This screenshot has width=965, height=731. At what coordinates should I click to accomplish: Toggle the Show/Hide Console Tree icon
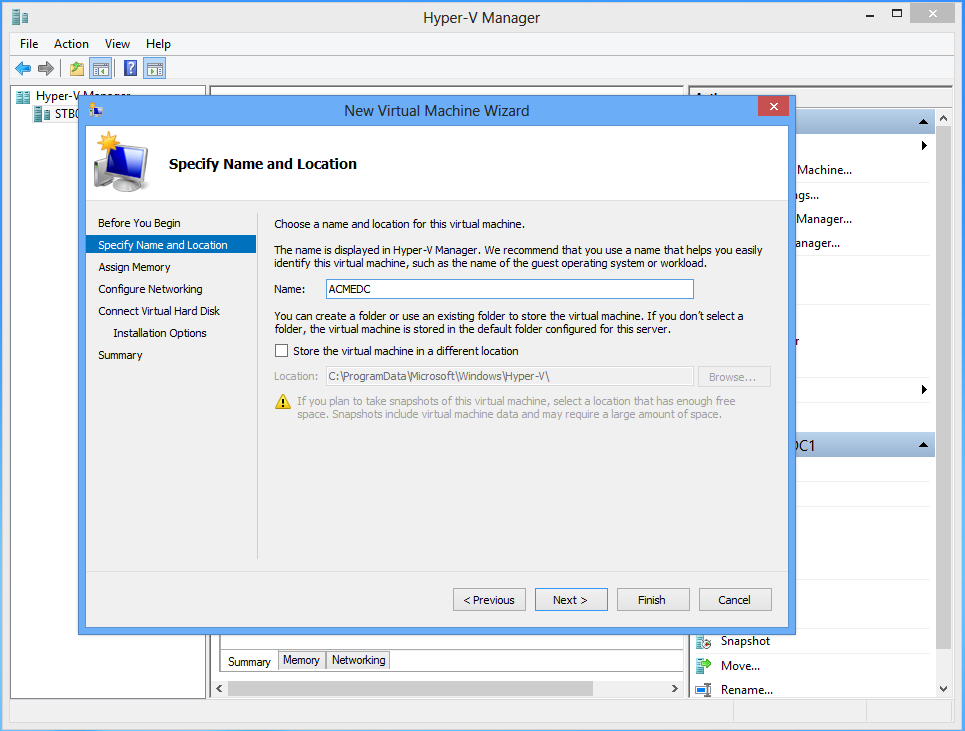(100, 68)
